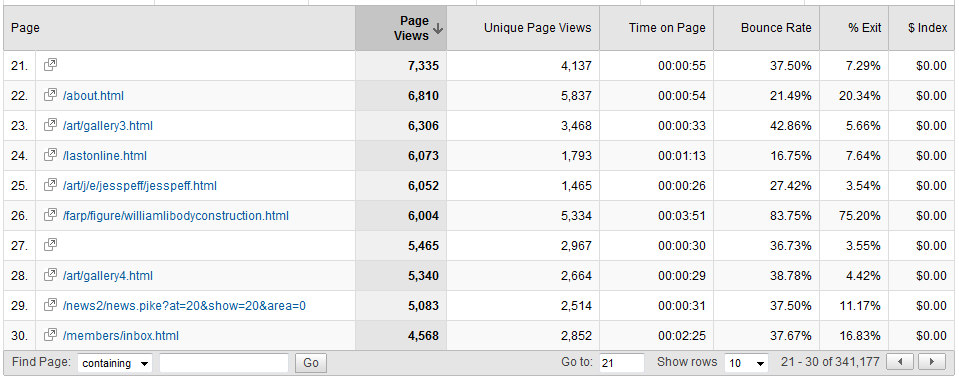Go to previous page of results arrow

900,362
